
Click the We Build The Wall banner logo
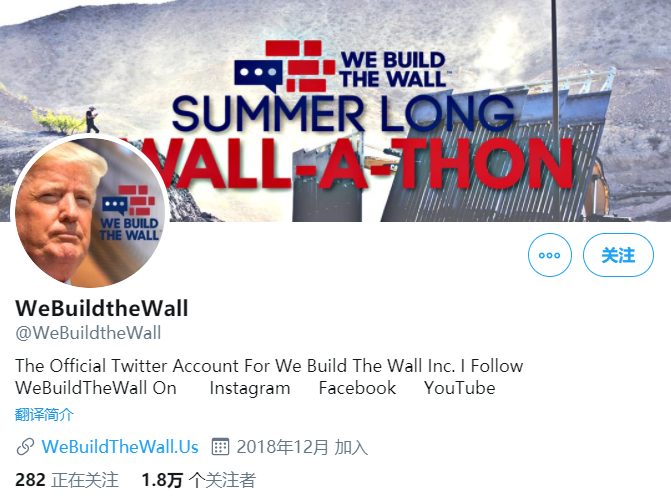pyautogui.click(x=340, y=66)
